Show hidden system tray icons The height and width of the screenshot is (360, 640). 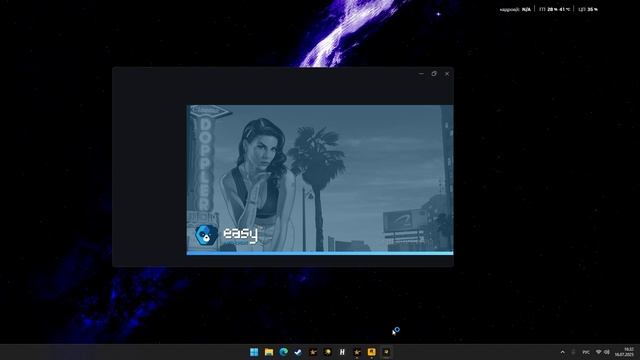click(562, 352)
